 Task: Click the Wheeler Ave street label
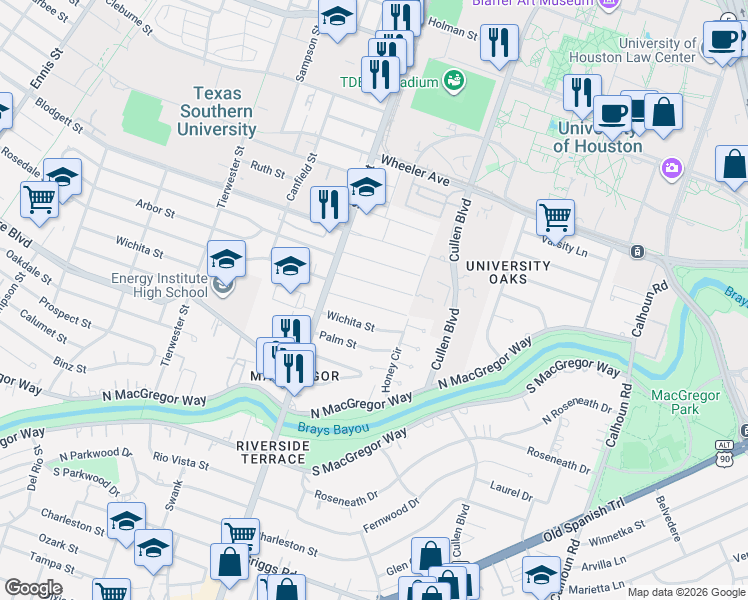point(415,170)
